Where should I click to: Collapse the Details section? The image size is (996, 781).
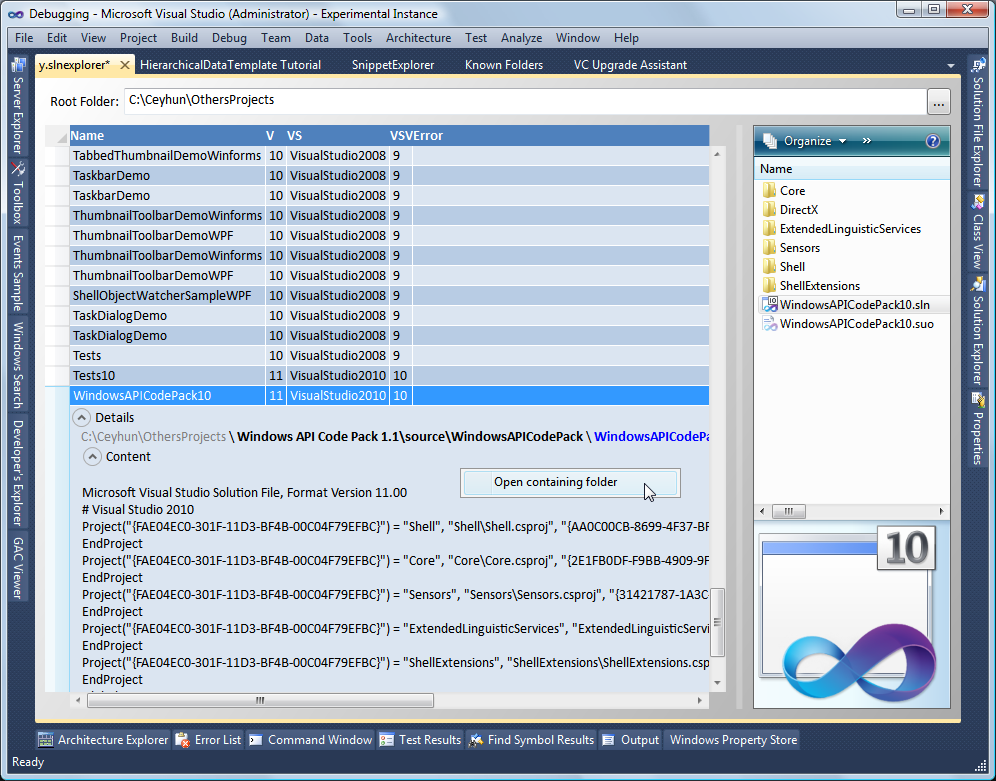pyautogui.click(x=81, y=418)
